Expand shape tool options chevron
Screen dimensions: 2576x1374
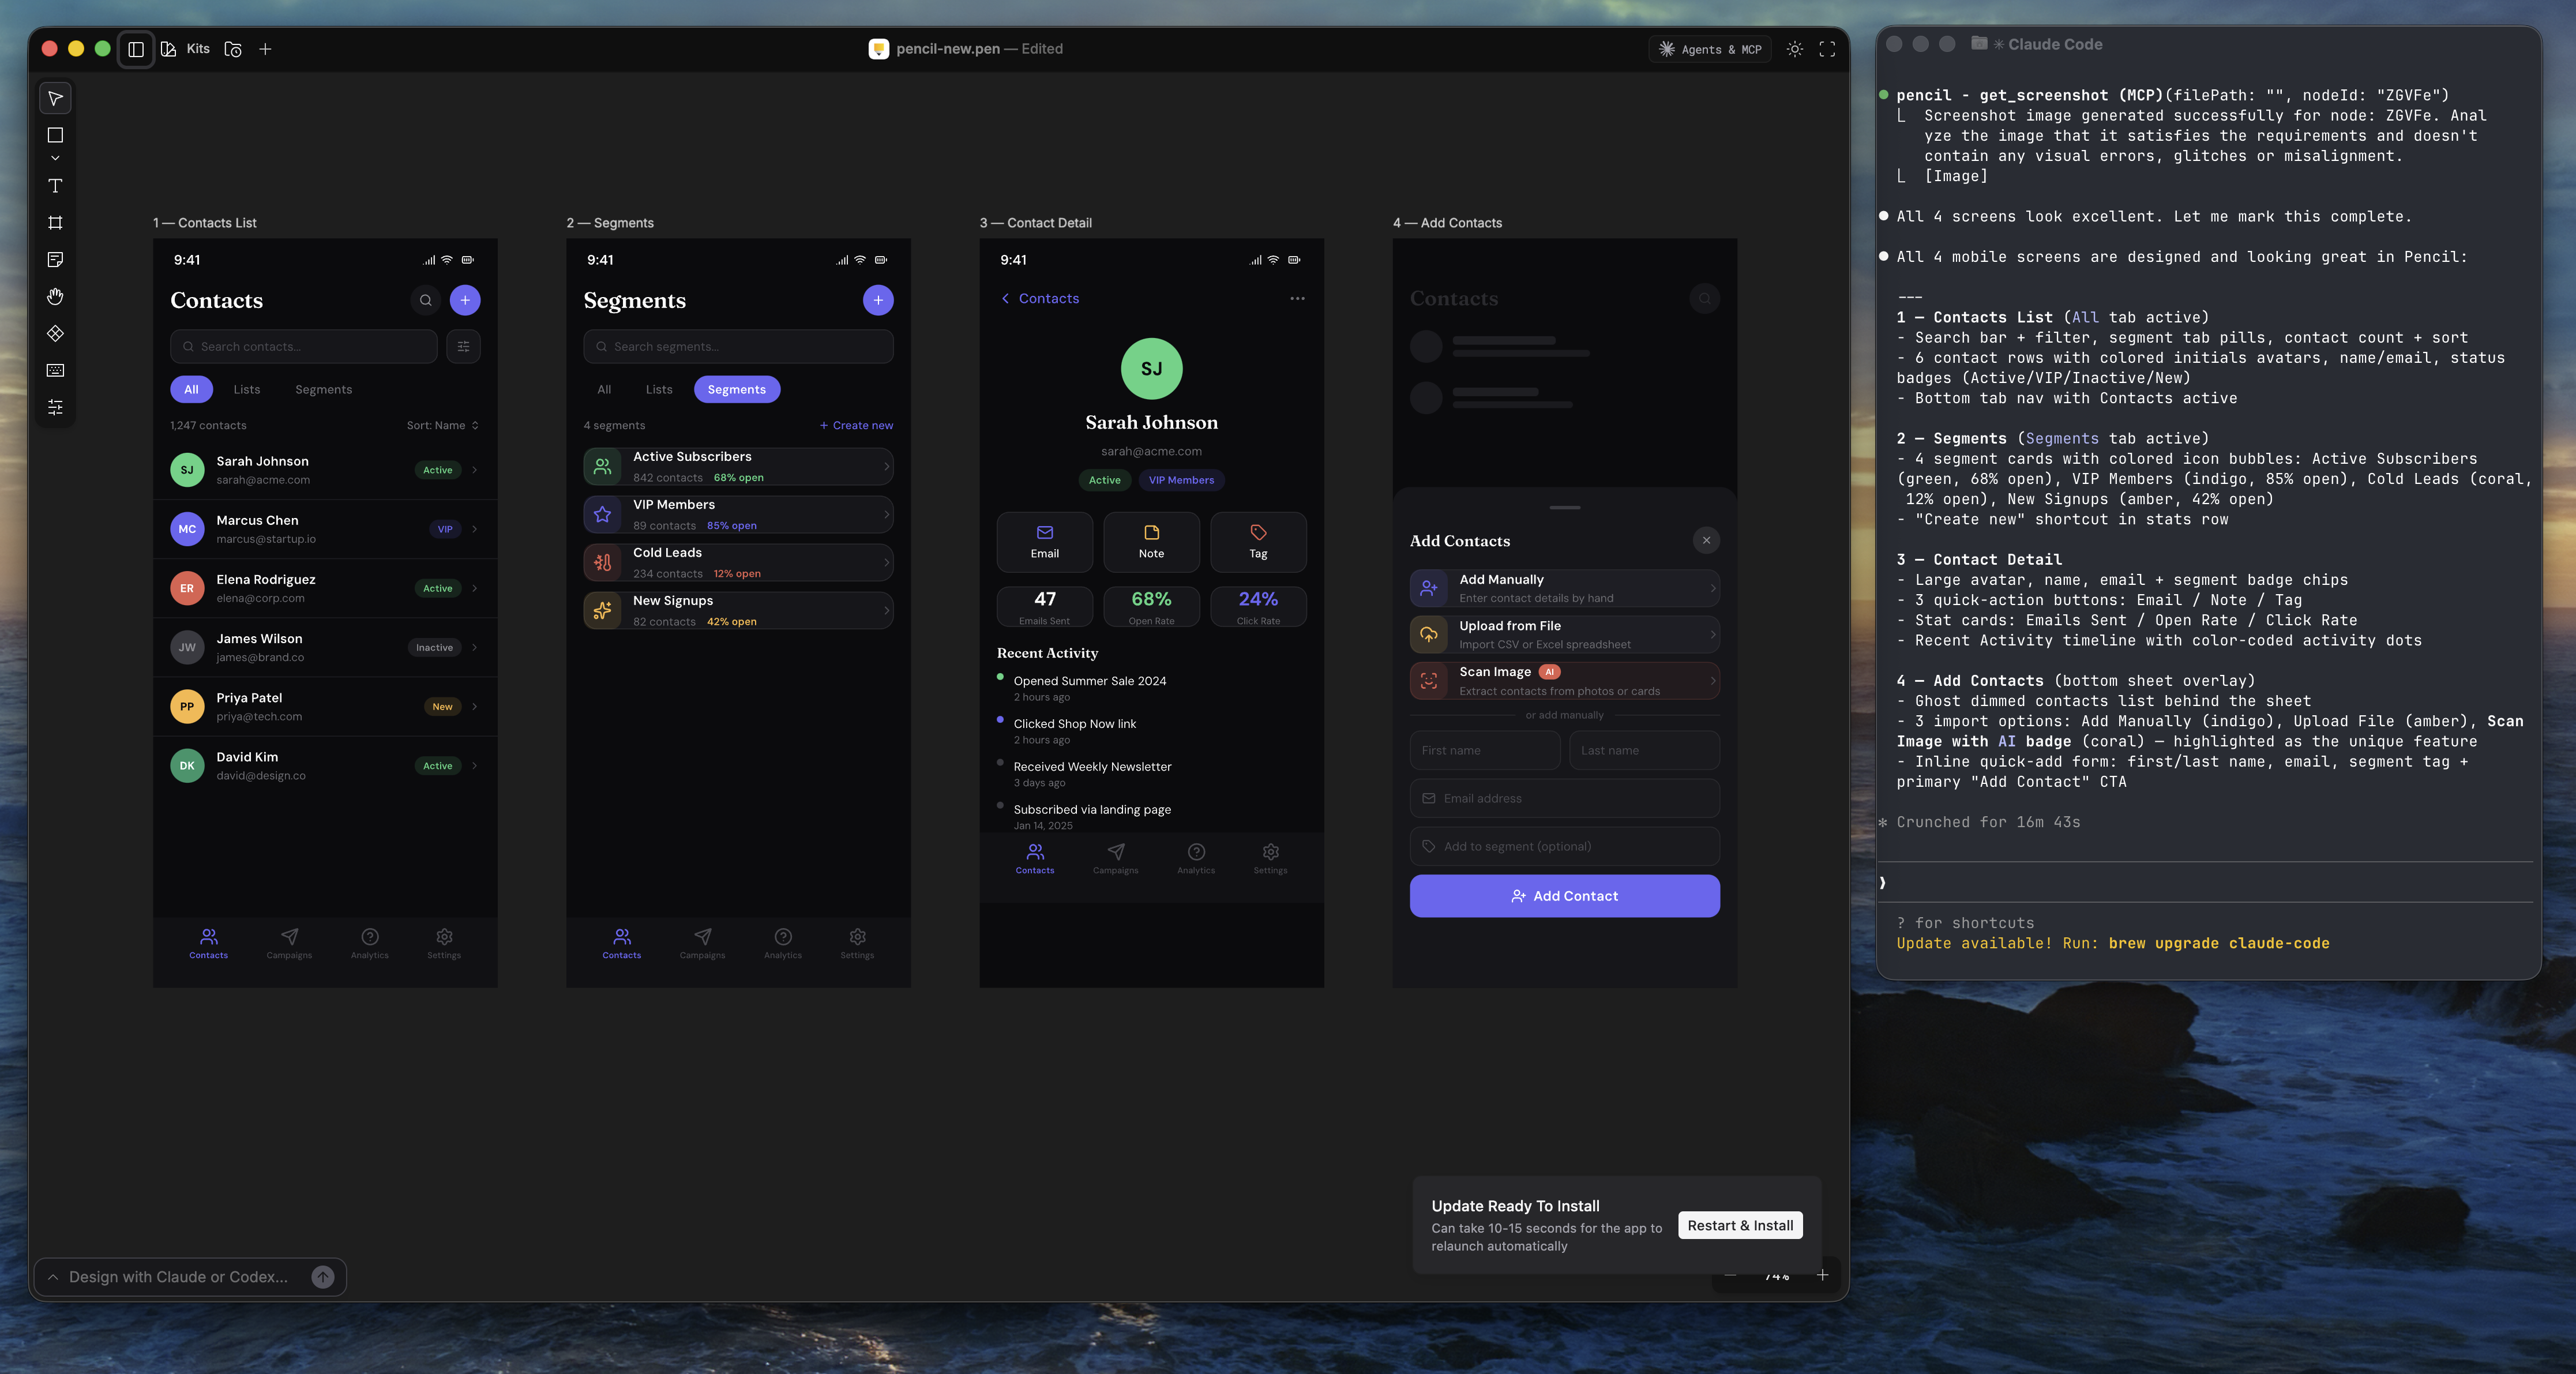[55, 158]
